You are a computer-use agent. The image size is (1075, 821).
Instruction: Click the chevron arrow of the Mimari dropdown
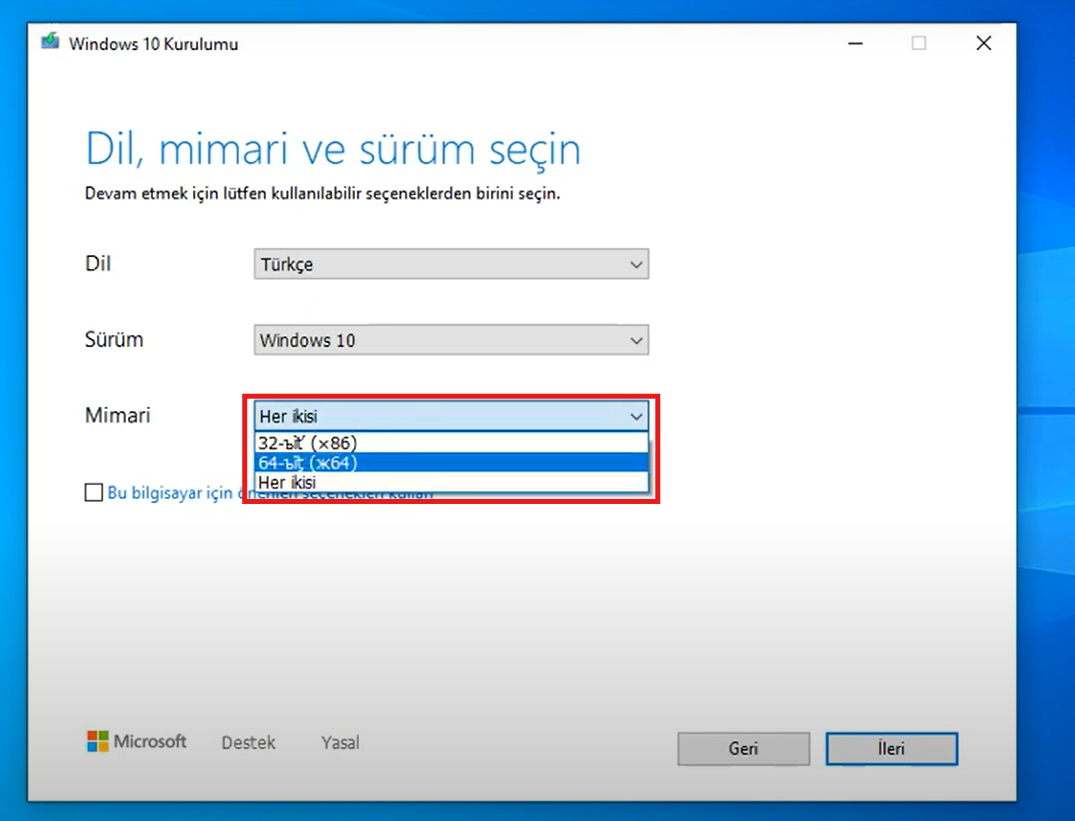(636, 417)
